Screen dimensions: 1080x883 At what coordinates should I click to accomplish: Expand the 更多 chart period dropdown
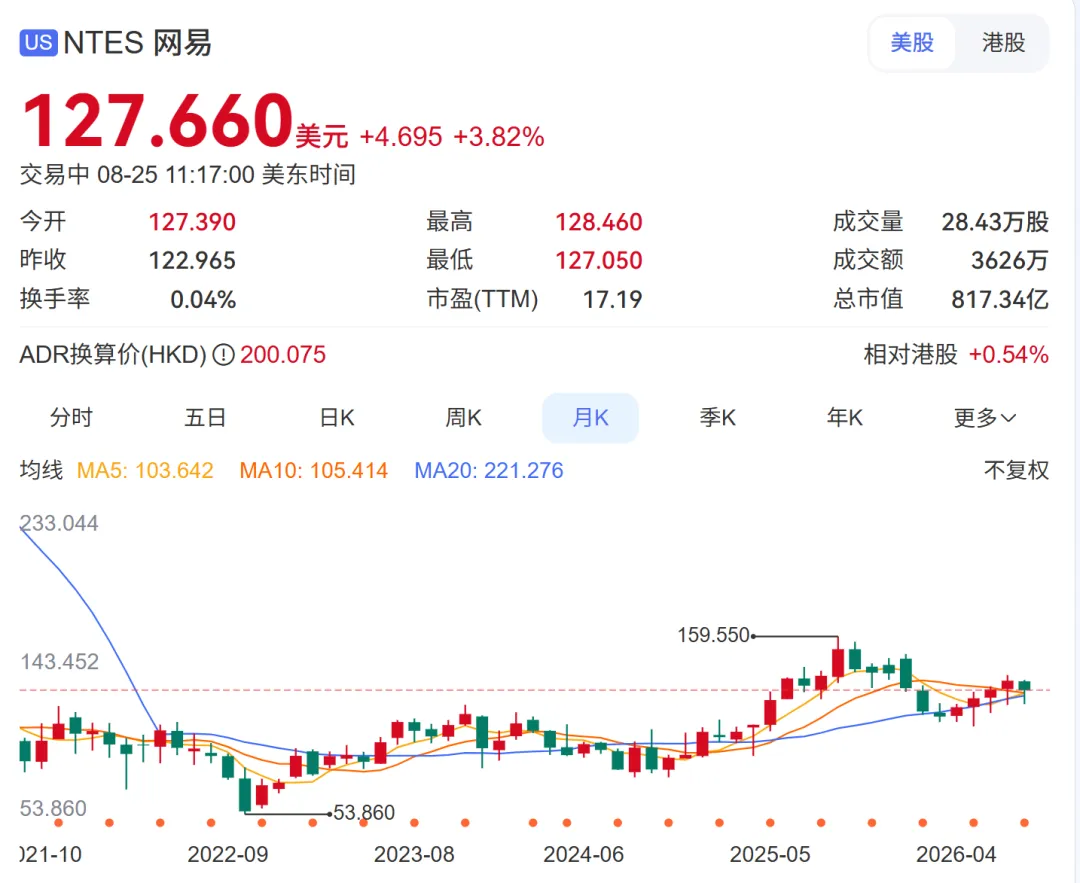(x=984, y=417)
